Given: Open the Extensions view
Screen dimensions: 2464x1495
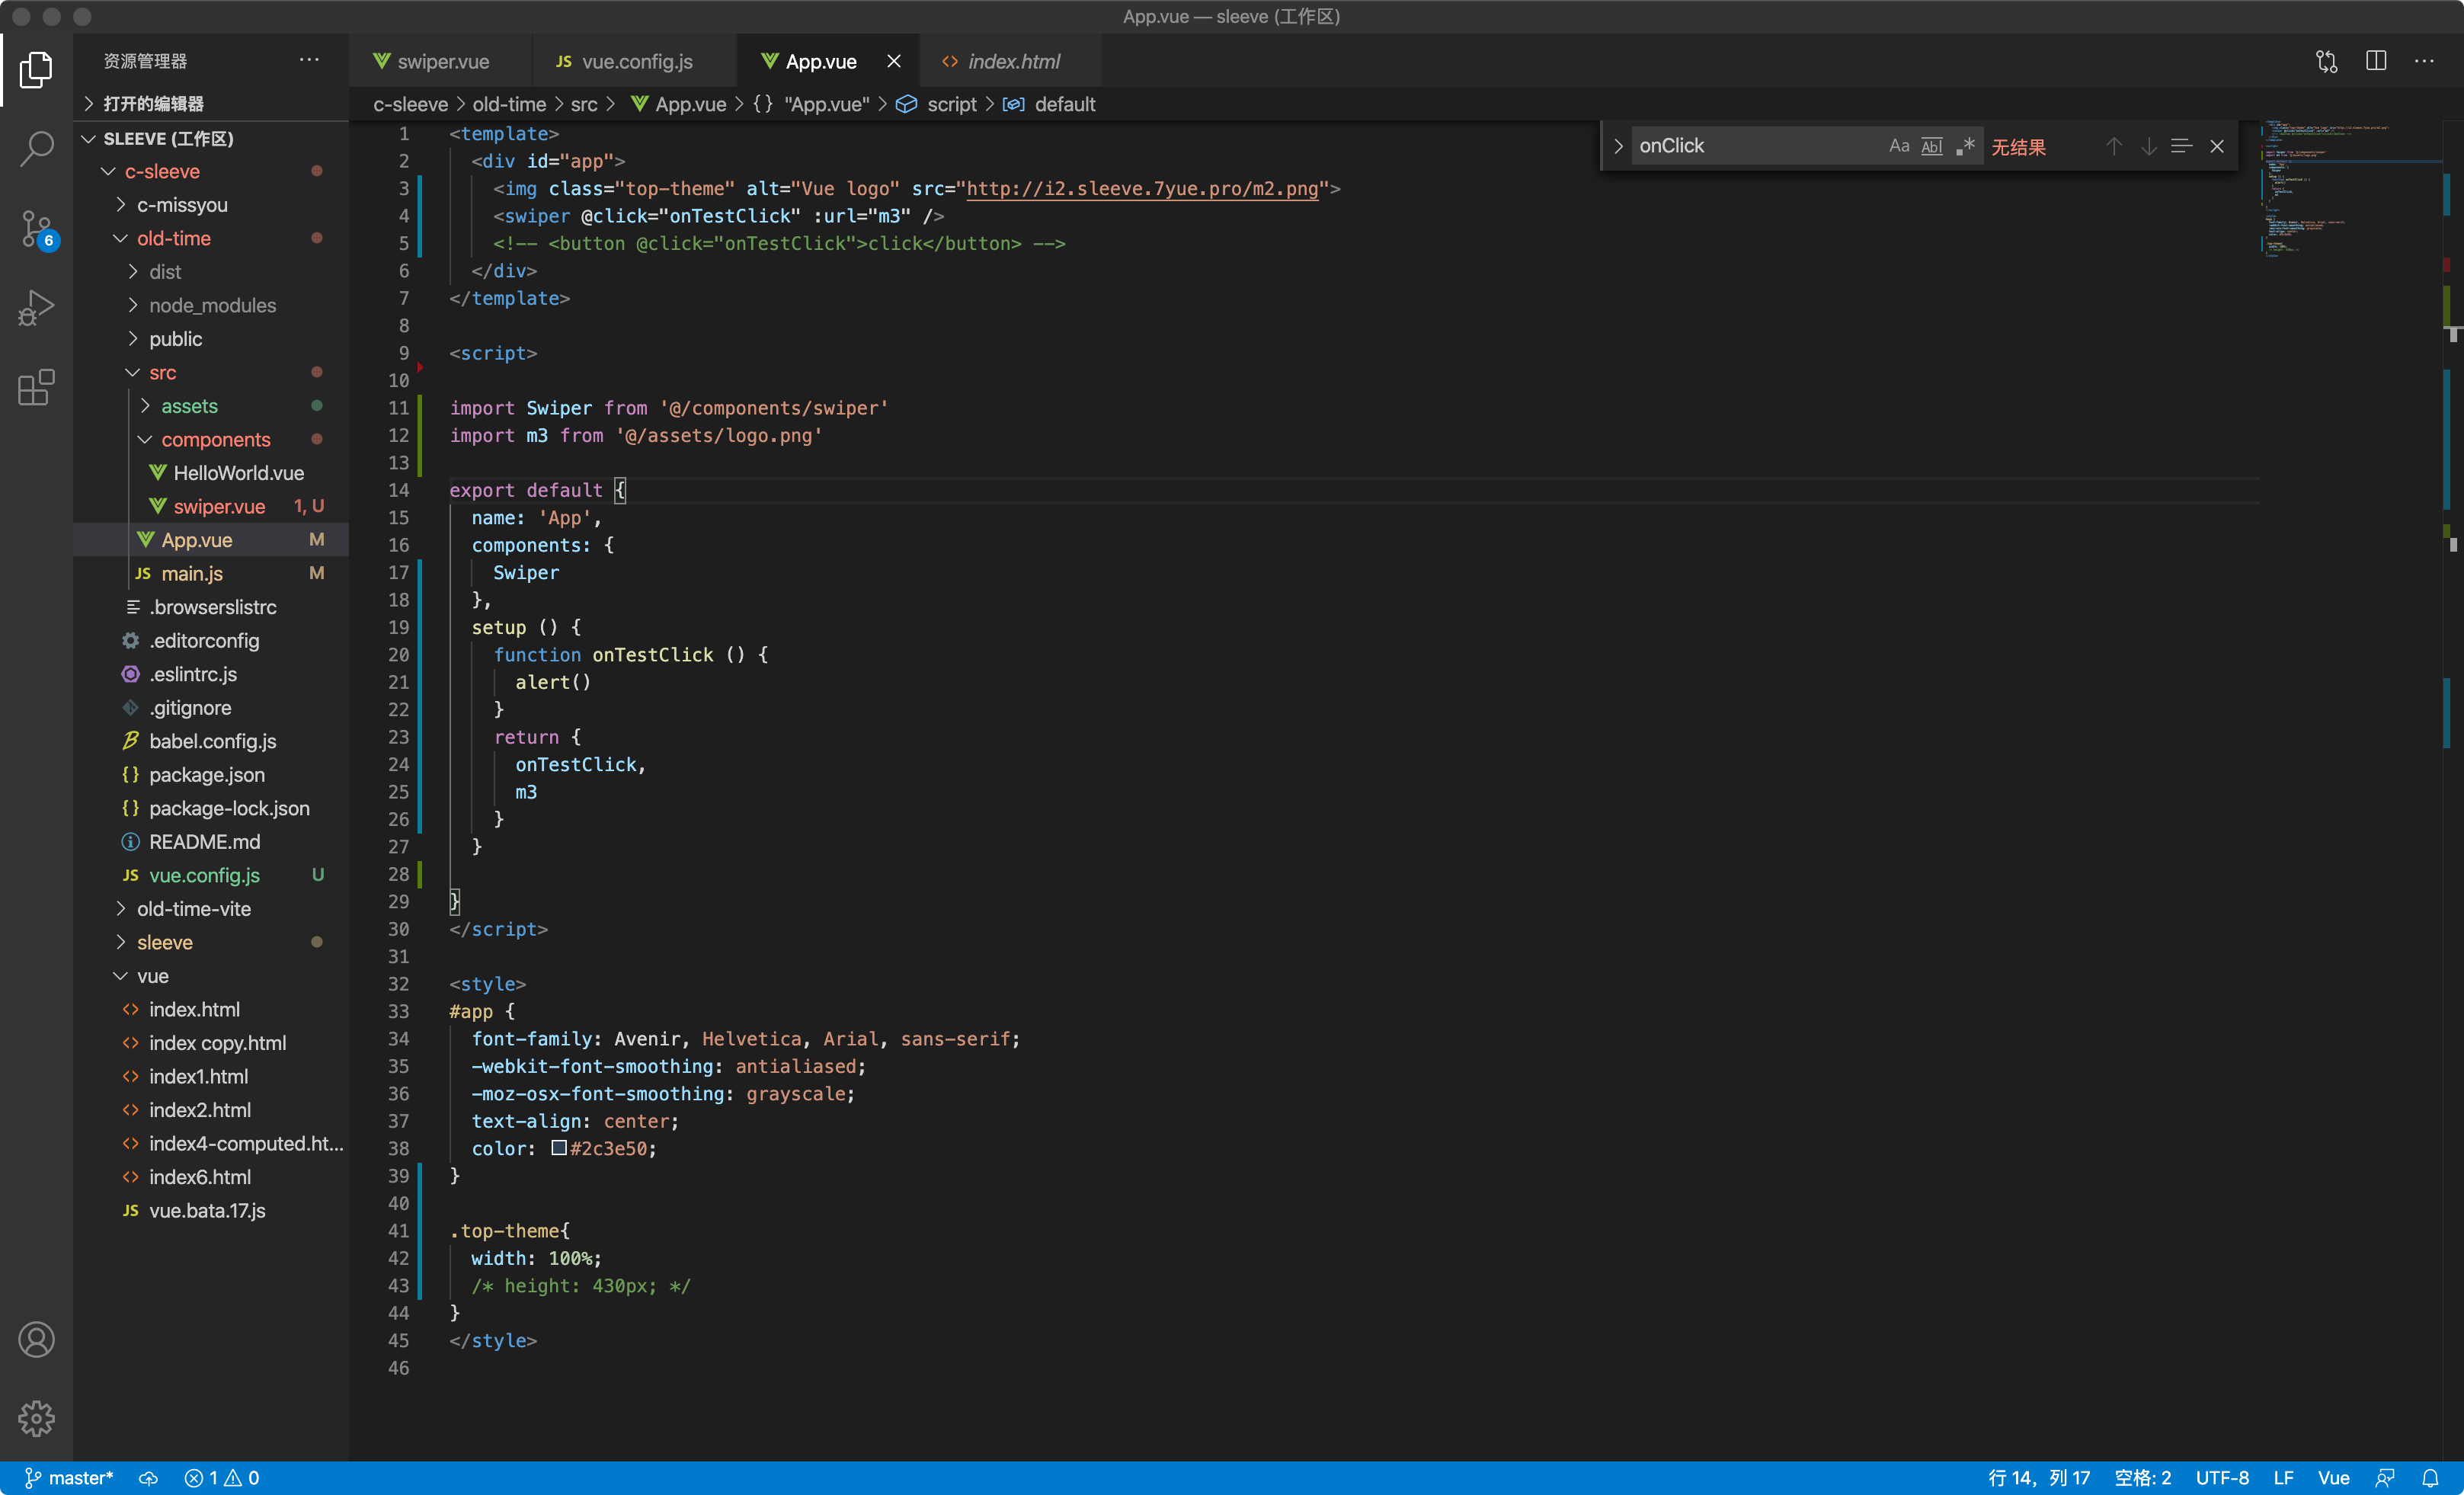Looking at the screenshot, I should pos(36,387).
